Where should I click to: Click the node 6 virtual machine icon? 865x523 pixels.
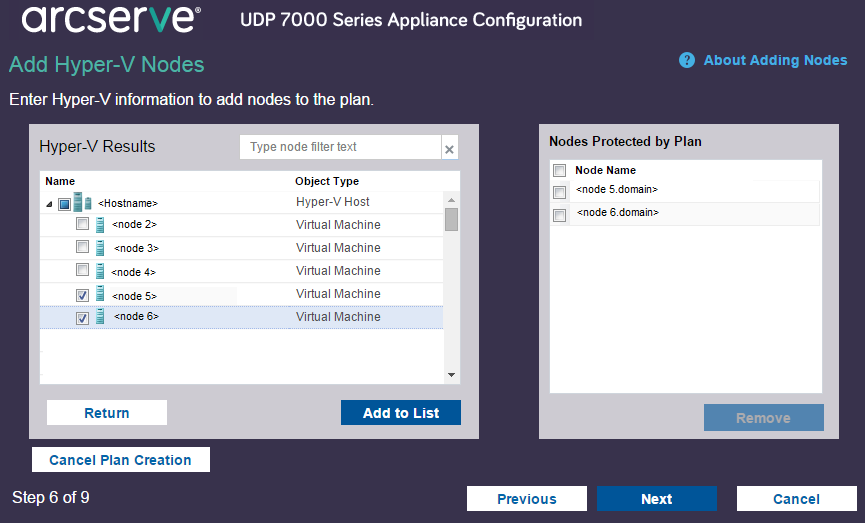tap(100, 317)
